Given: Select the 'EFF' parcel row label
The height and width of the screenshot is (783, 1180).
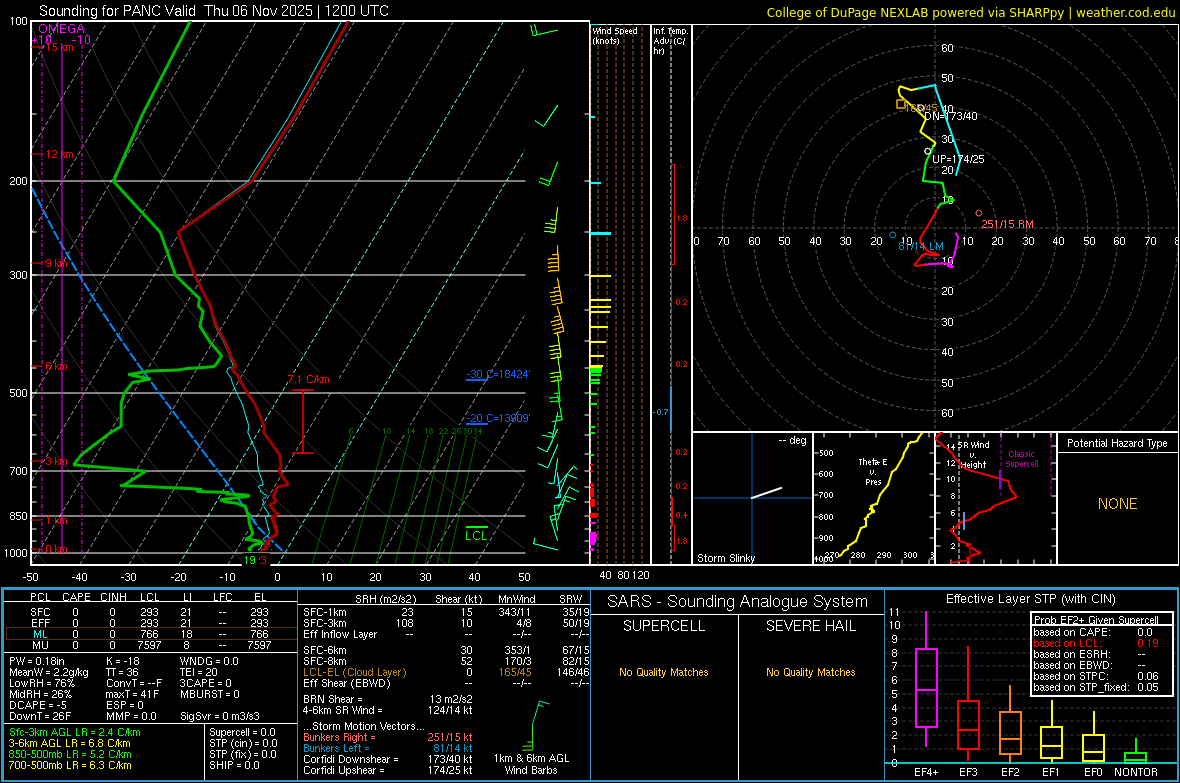Looking at the screenshot, I should click(40, 623).
